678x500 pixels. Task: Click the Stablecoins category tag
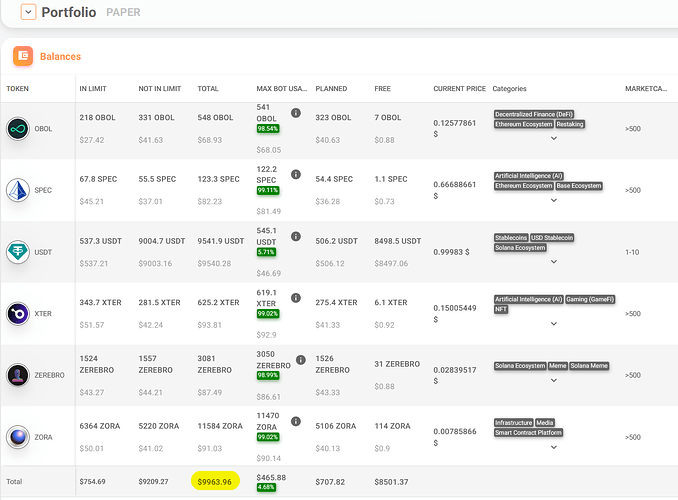pyautogui.click(x=511, y=237)
